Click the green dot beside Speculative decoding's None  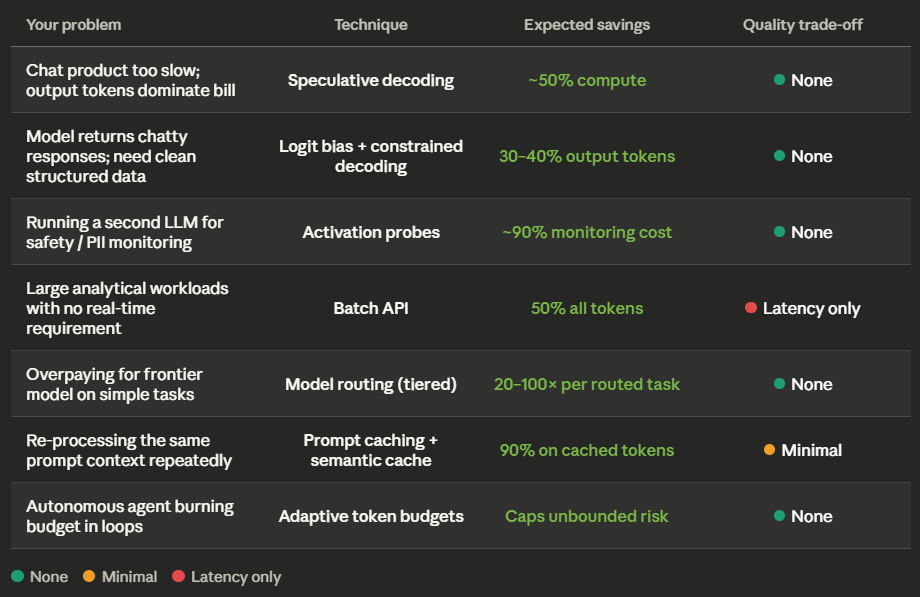[779, 80]
